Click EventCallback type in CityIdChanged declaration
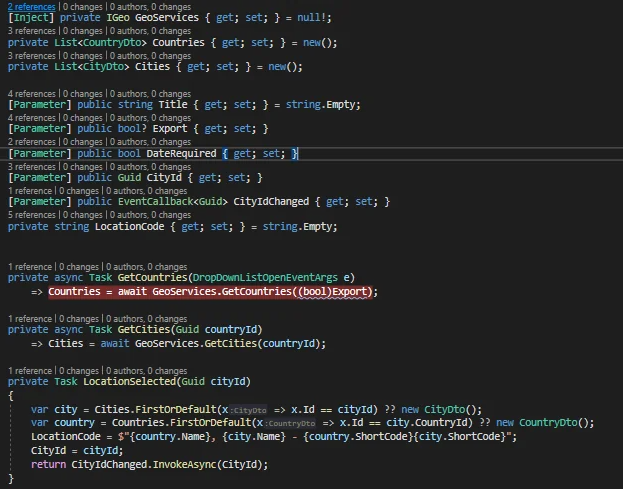Image resolution: width=623 pixels, height=489 pixels. point(155,202)
